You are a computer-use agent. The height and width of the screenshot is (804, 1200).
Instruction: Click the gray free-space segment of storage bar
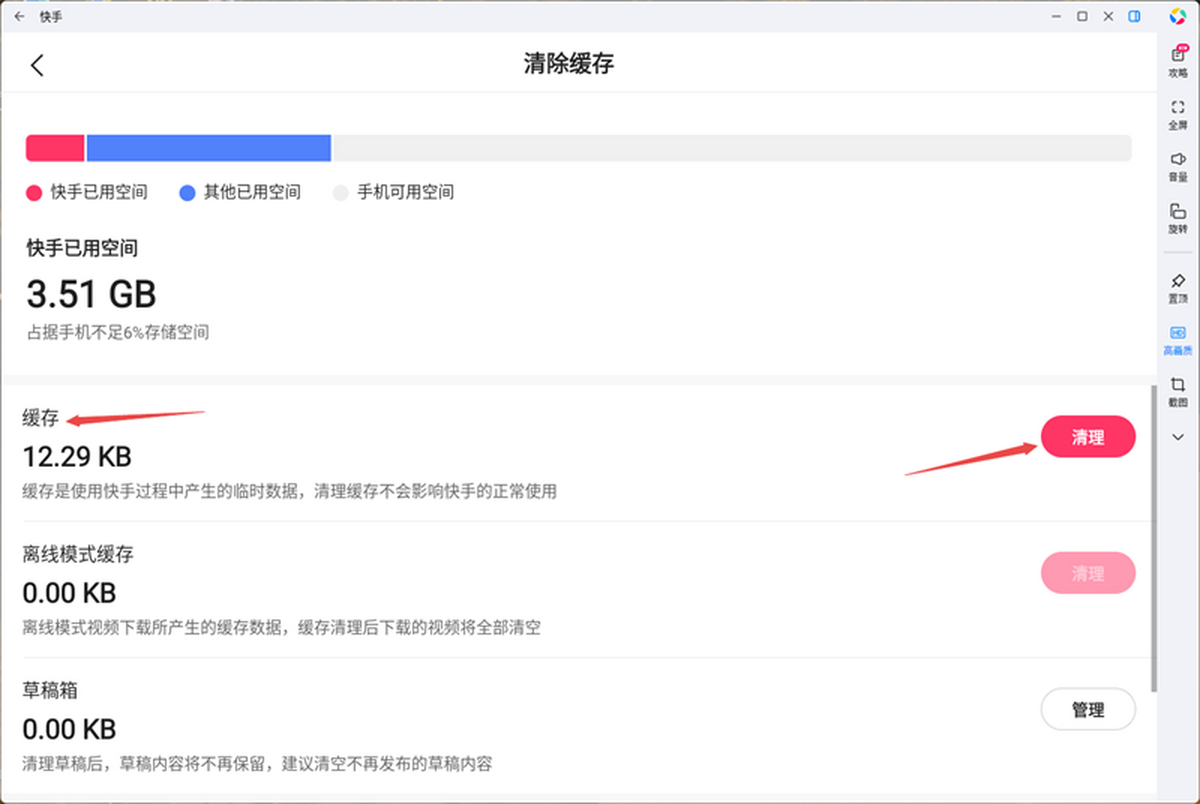732,148
